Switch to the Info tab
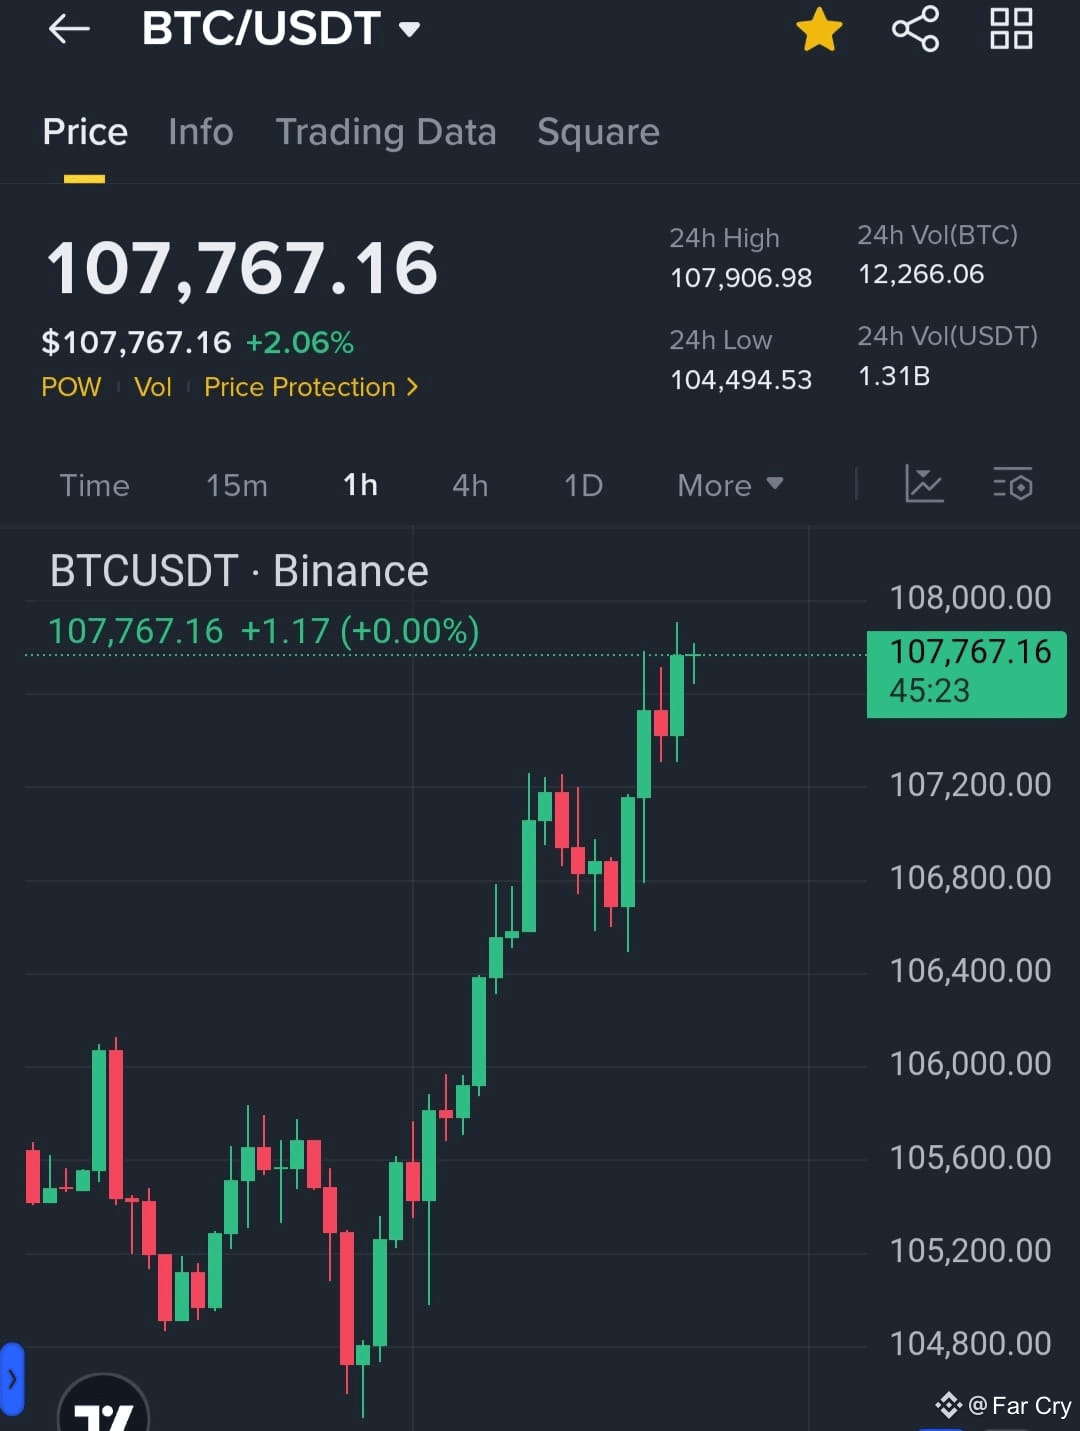The width and height of the screenshot is (1080, 1431). pyautogui.click(x=201, y=132)
